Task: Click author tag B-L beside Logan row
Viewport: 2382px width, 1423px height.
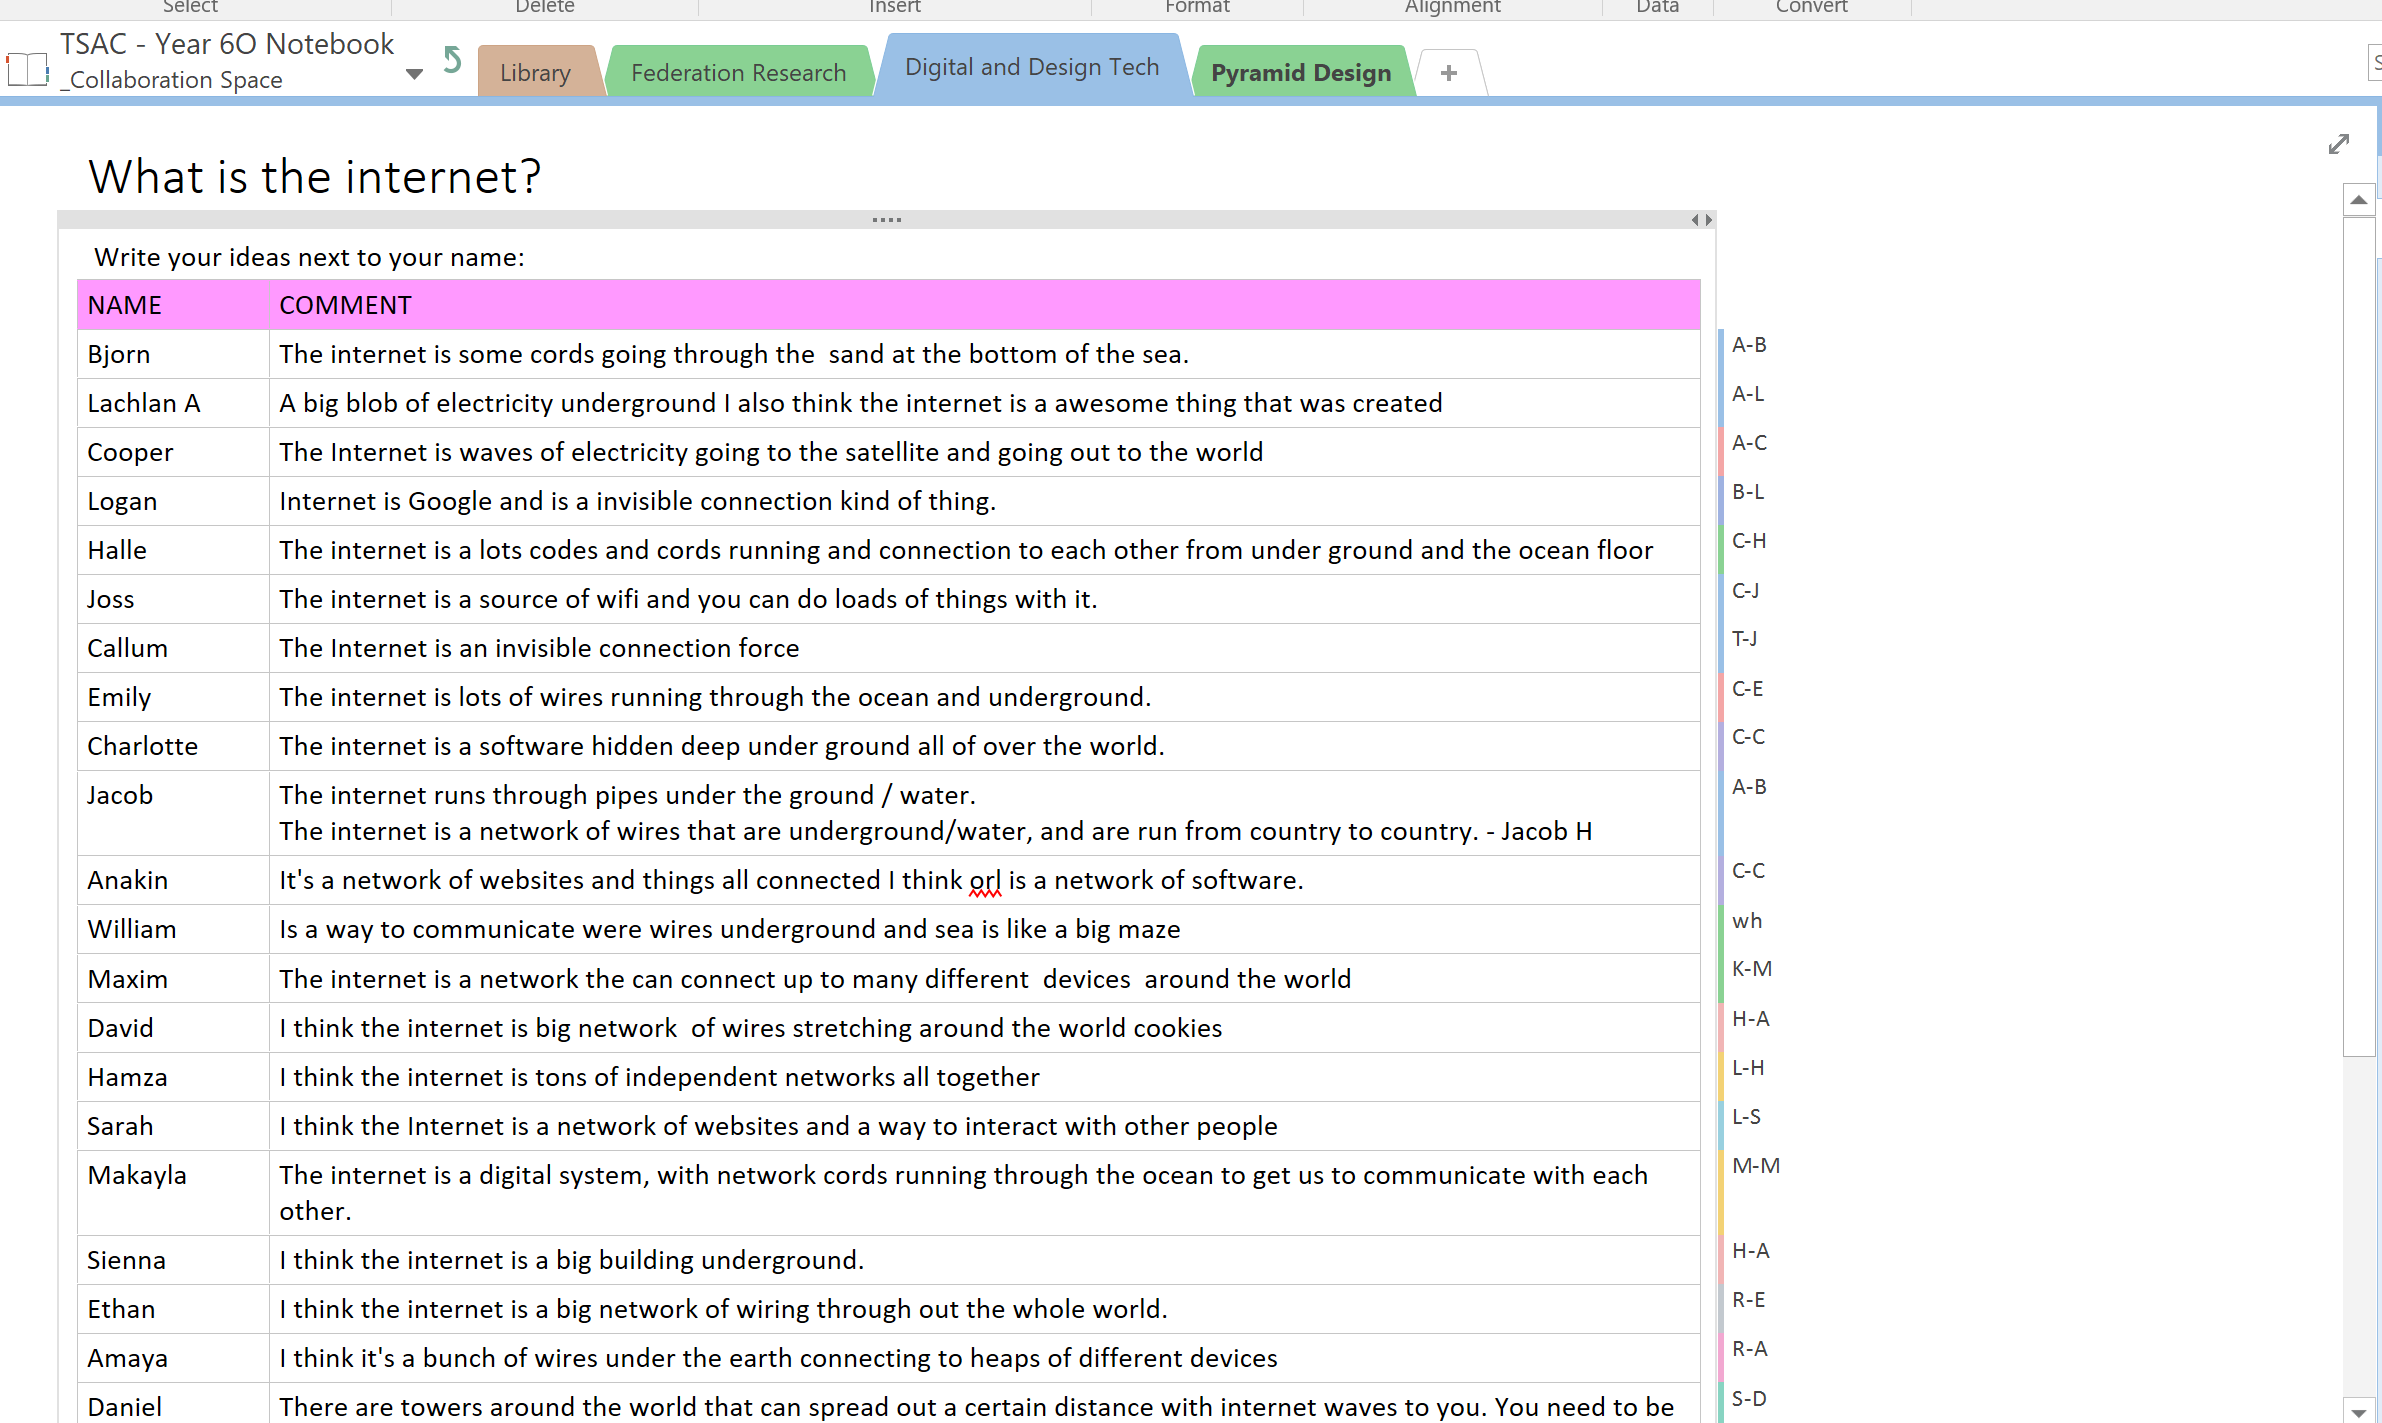Action: (x=1748, y=492)
